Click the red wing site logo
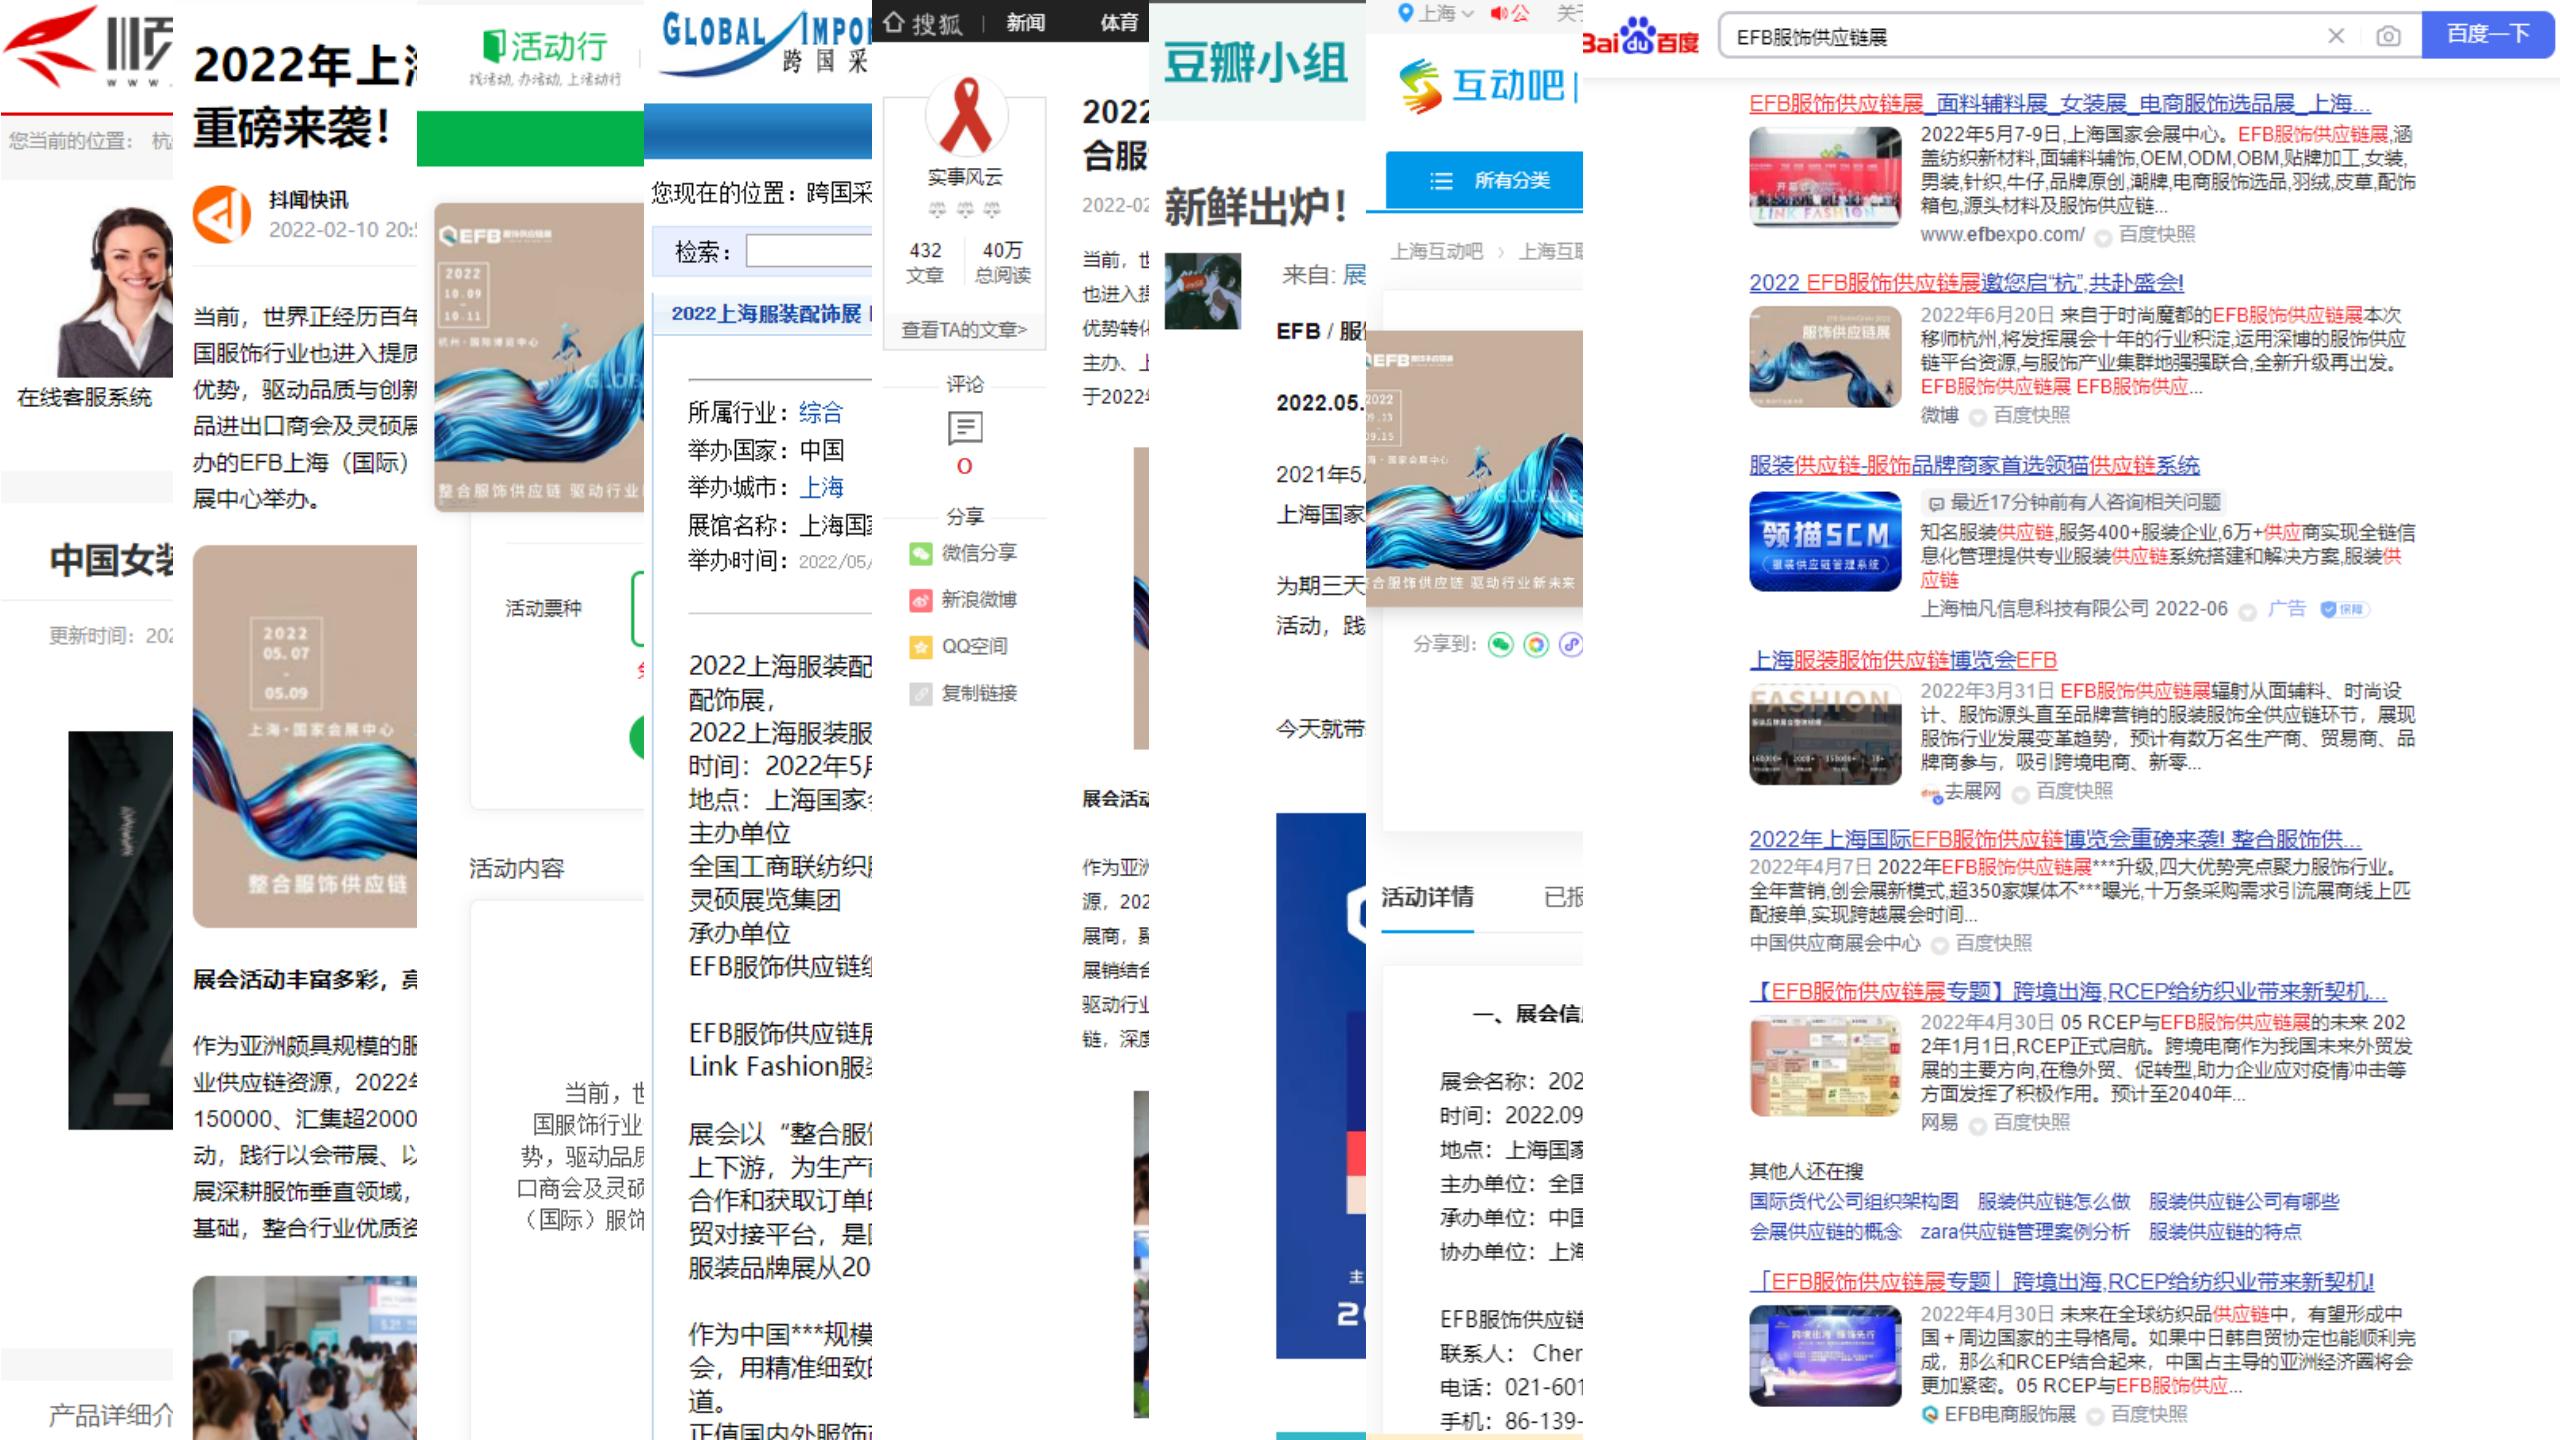2560x1440 pixels. coord(50,45)
